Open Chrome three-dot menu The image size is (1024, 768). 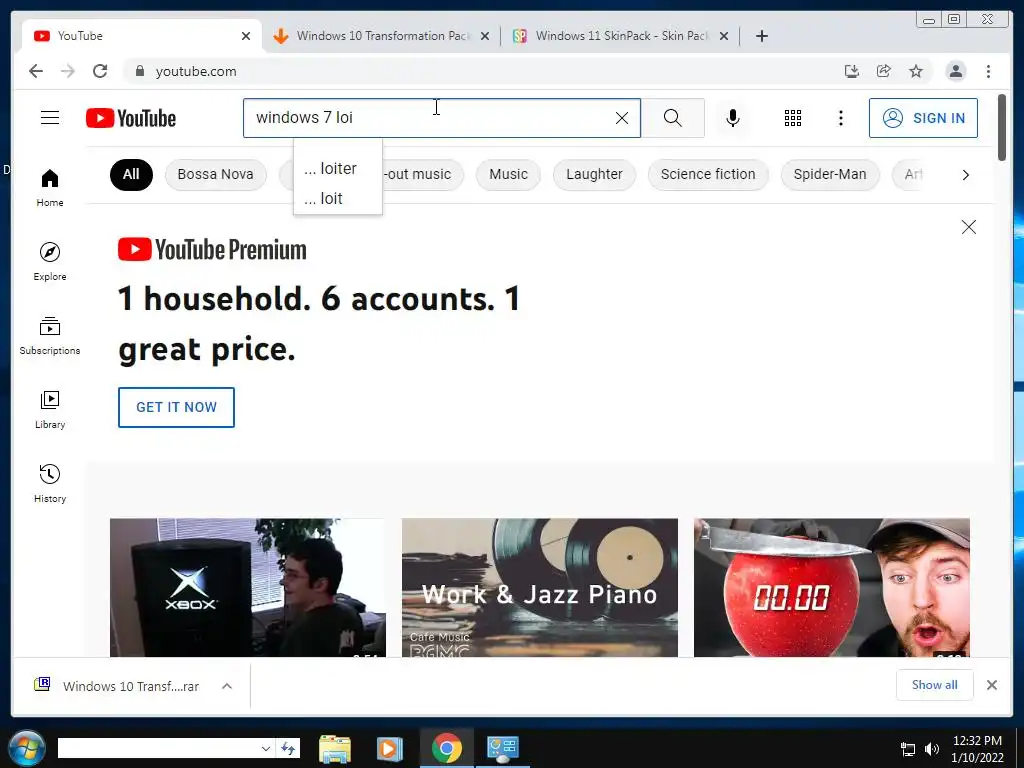point(988,71)
